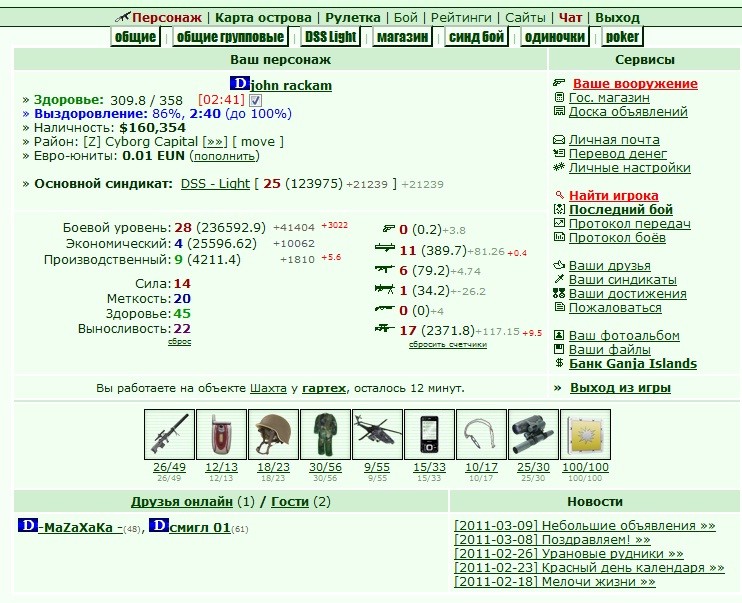Click the icon beside Протокол боёв
742x603 pixels.
click(559, 237)
